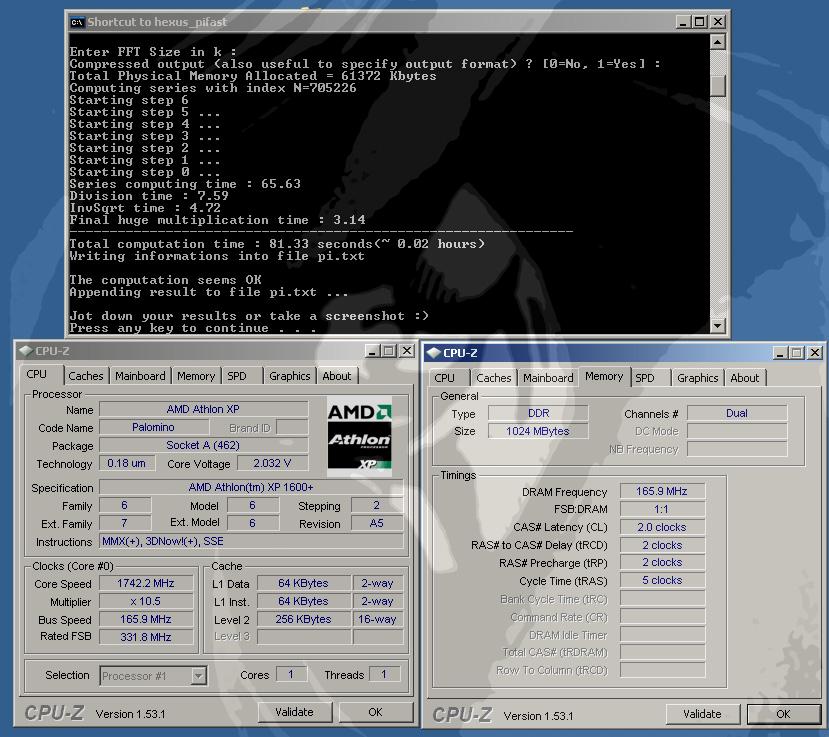Close the right CPU-Z window
The image size is (829, 737).
[815, 353]
